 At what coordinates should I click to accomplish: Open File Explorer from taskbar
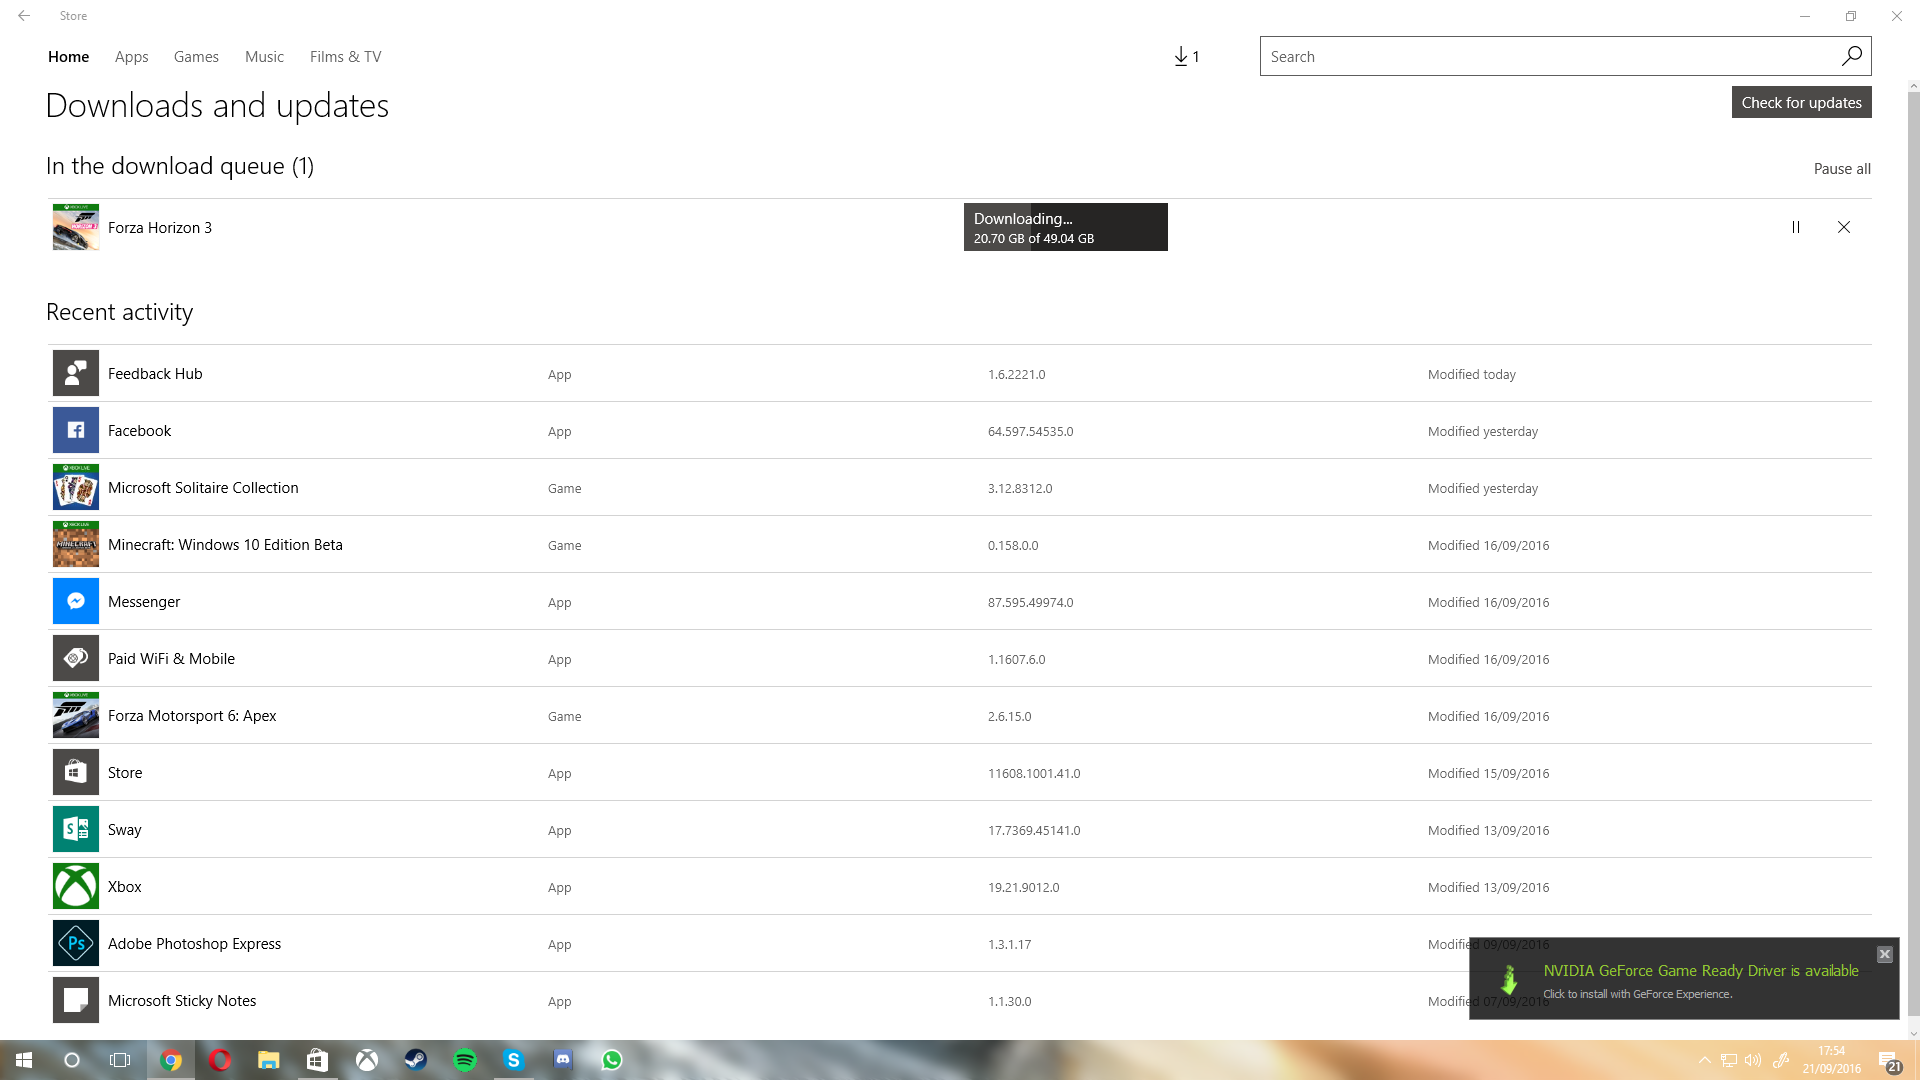tap(268, 1060)
